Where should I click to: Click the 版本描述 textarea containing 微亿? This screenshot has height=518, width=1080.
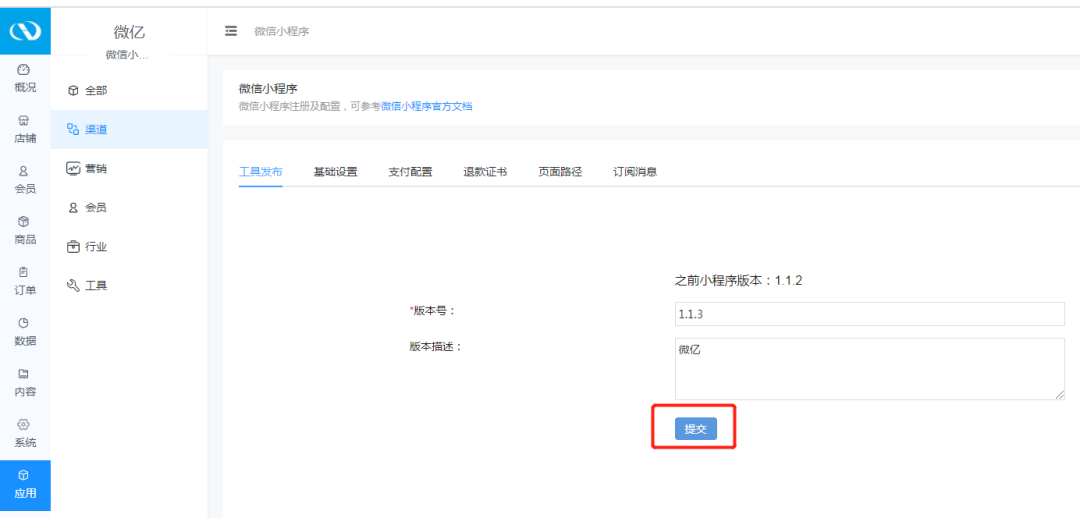point(870,369)
